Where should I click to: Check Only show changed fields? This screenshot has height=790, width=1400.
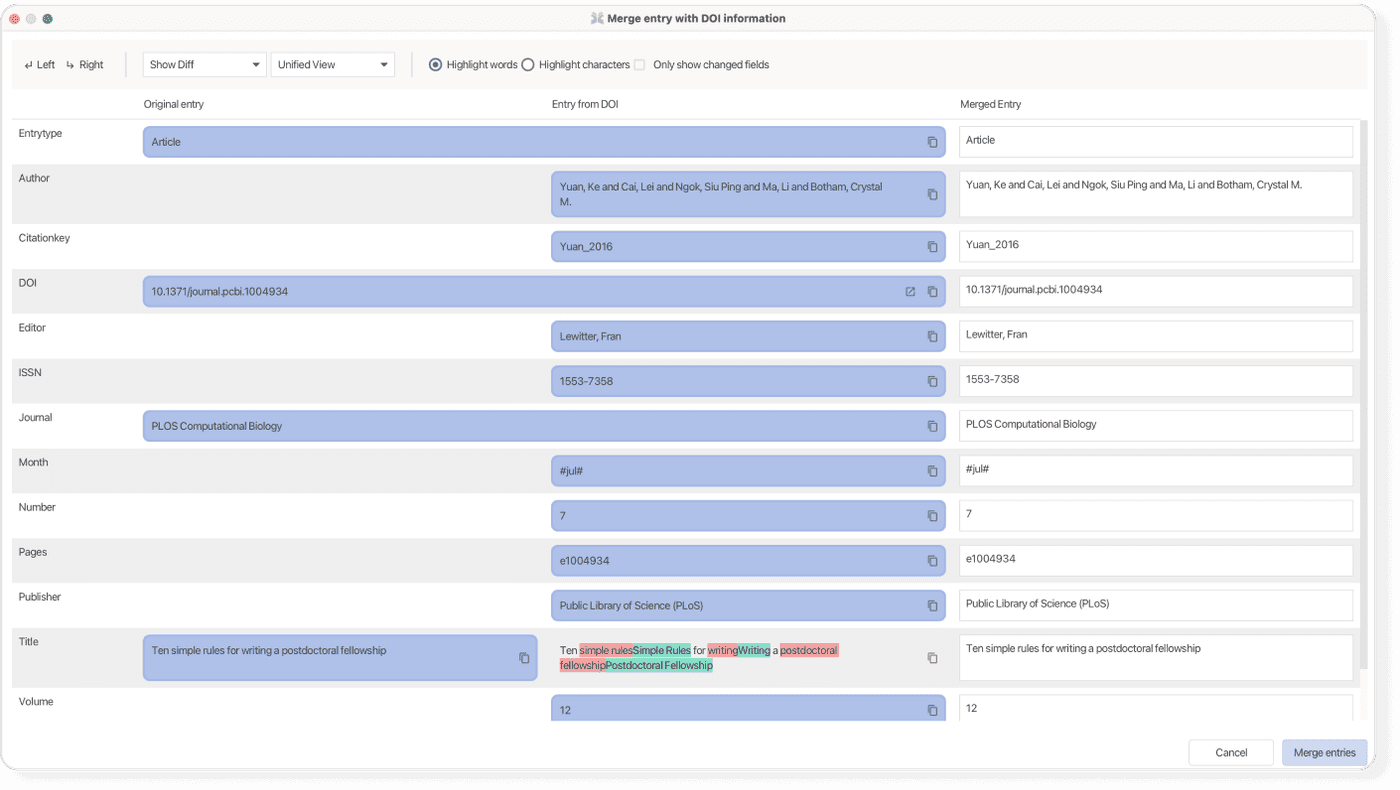[641, 64]
